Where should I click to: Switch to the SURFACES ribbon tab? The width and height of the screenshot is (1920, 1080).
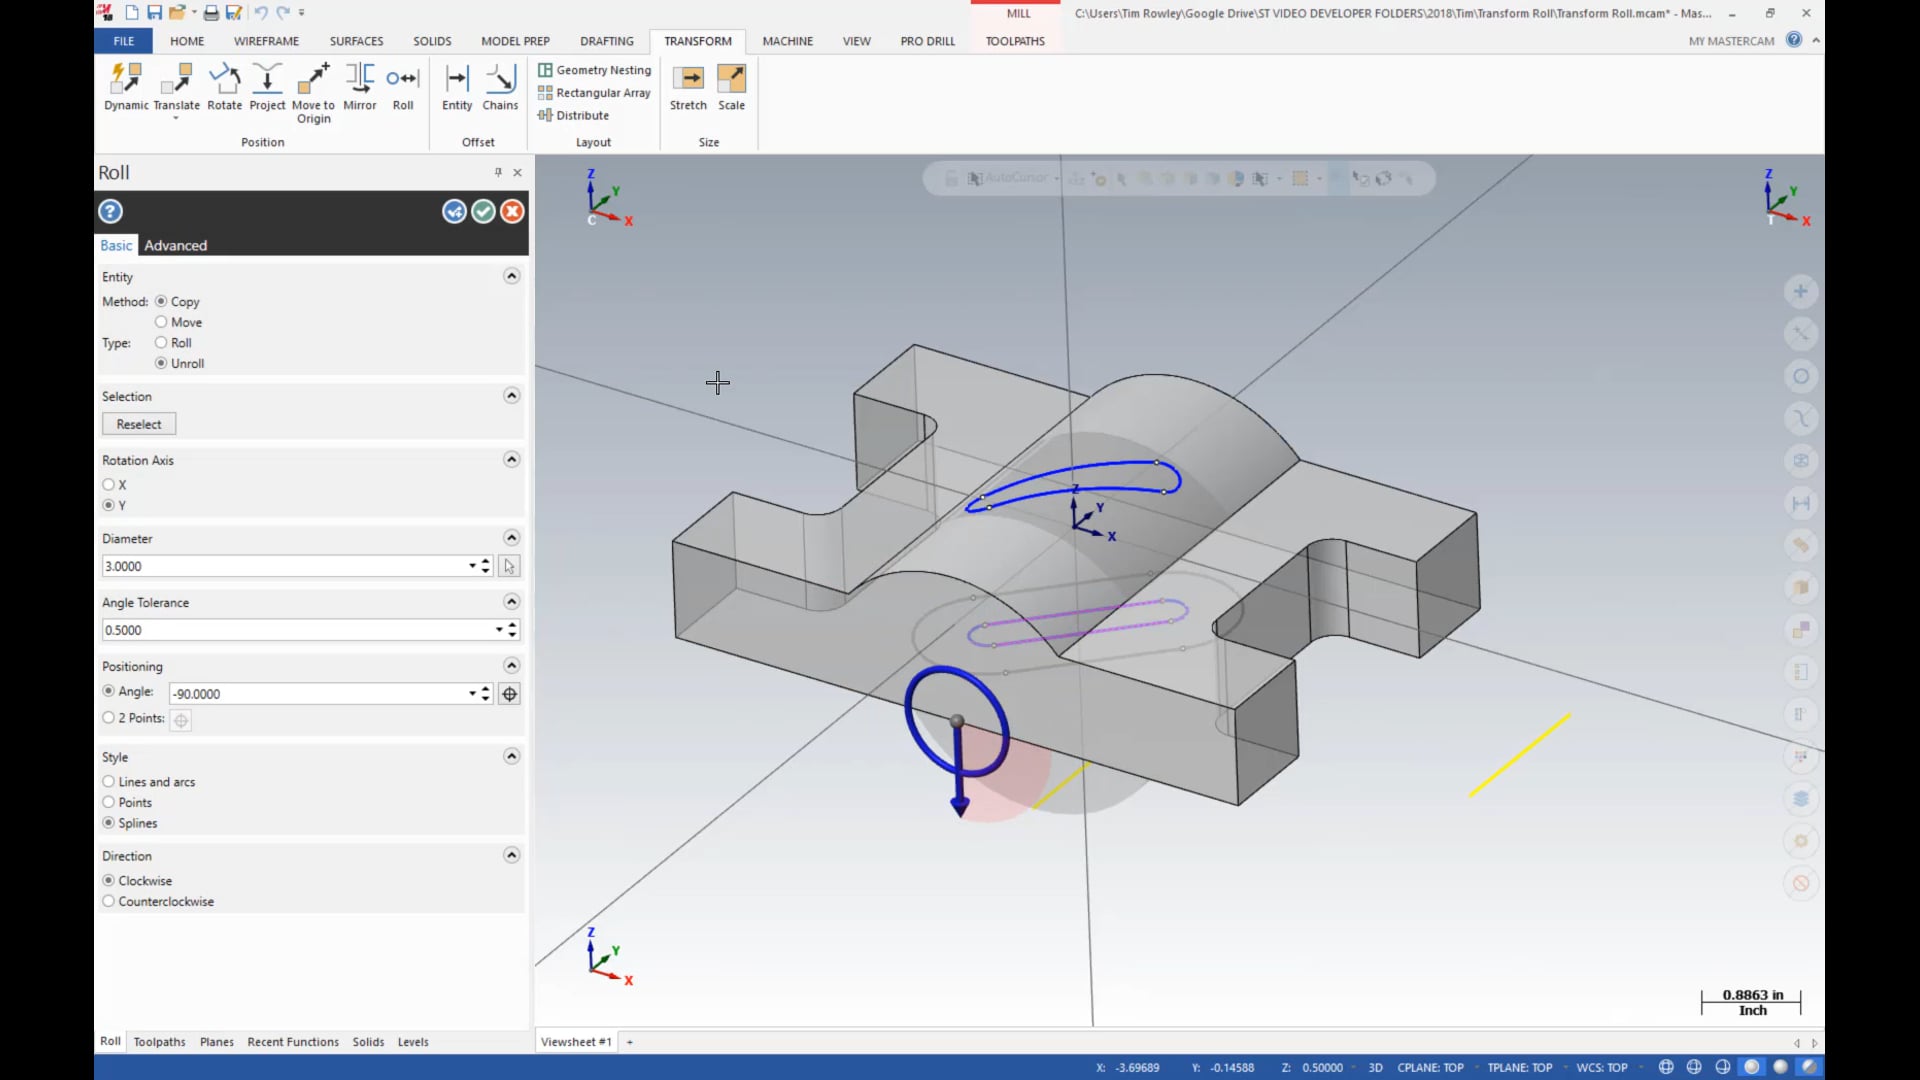click(356, 41)
